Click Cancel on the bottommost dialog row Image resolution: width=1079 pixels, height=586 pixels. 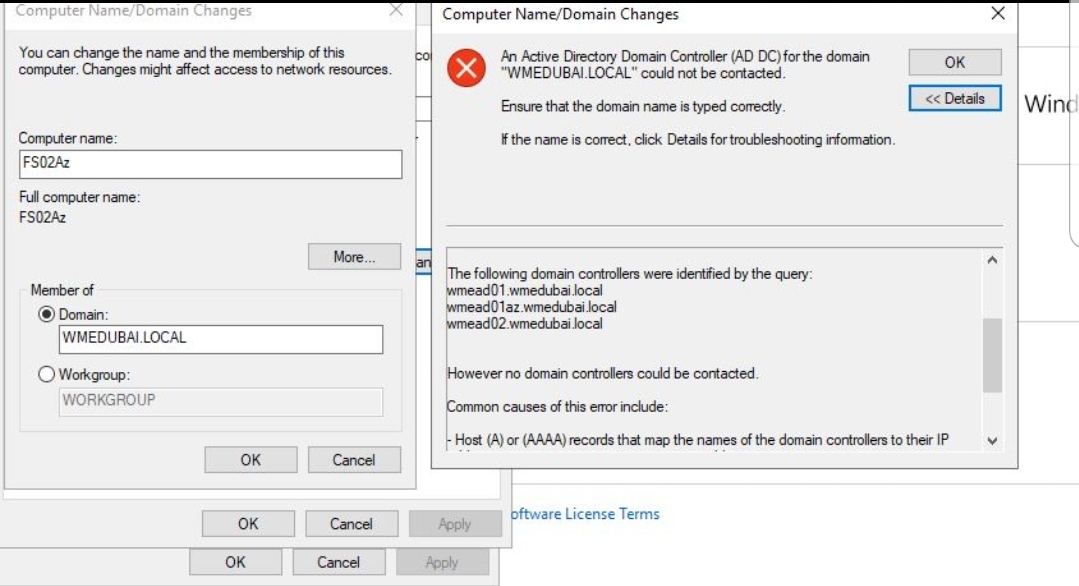[x=339, y=562]
